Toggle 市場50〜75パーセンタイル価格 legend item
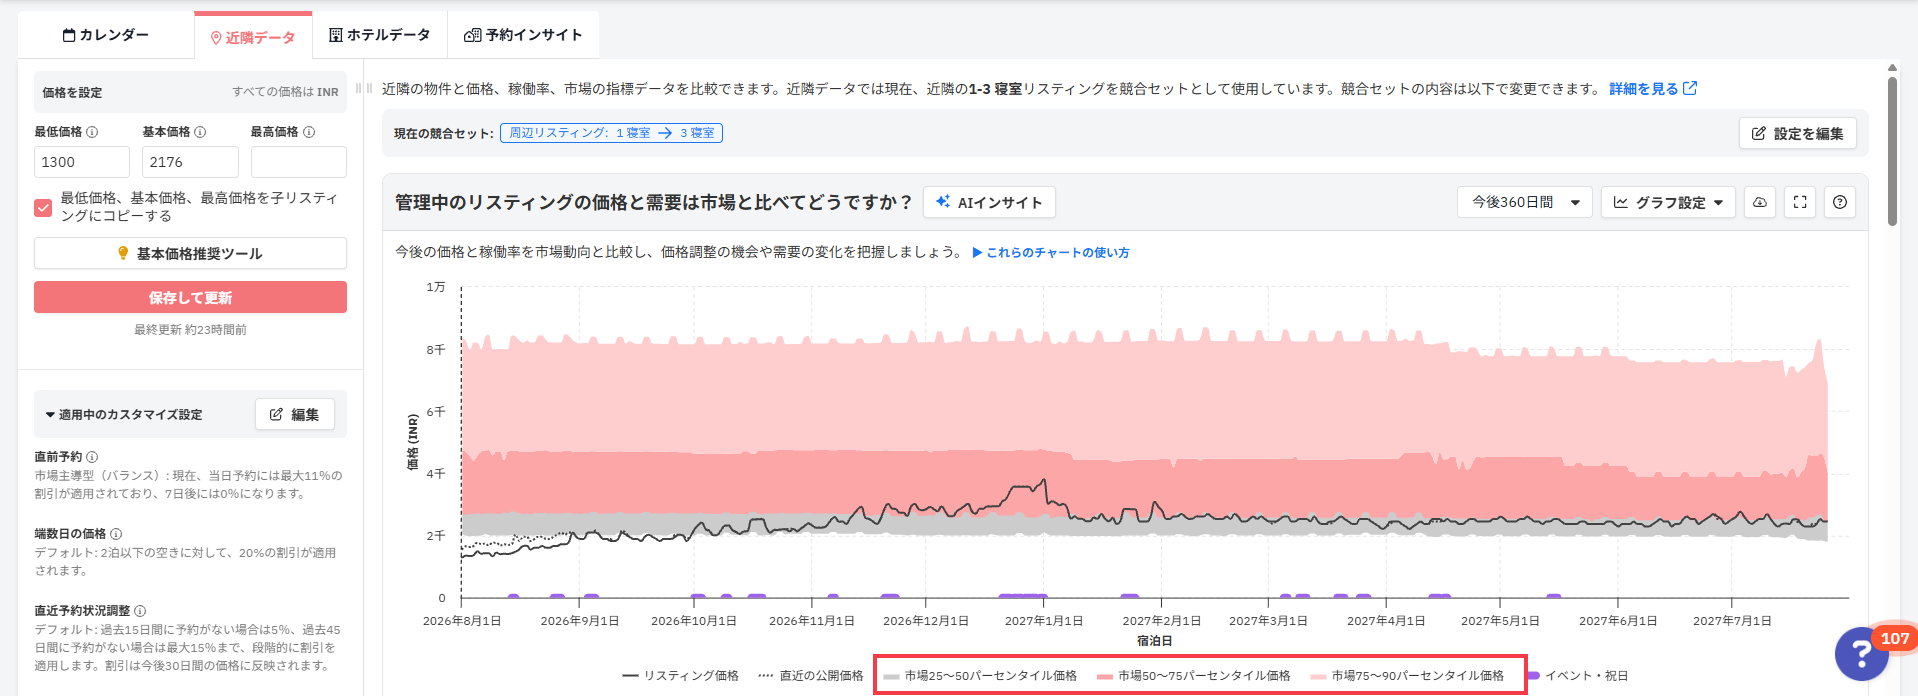Image resolution: width=1918 pixels, height=696 pixels. point(1193,676)
